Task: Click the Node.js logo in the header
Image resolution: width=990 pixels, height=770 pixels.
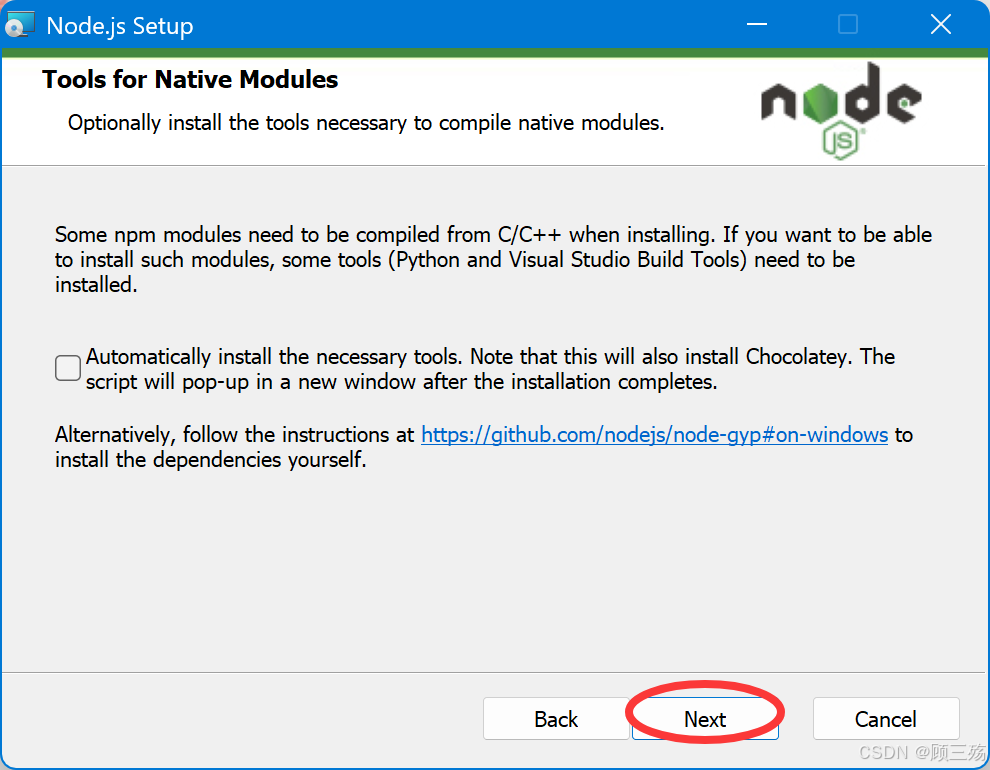Action: point(841,110)
